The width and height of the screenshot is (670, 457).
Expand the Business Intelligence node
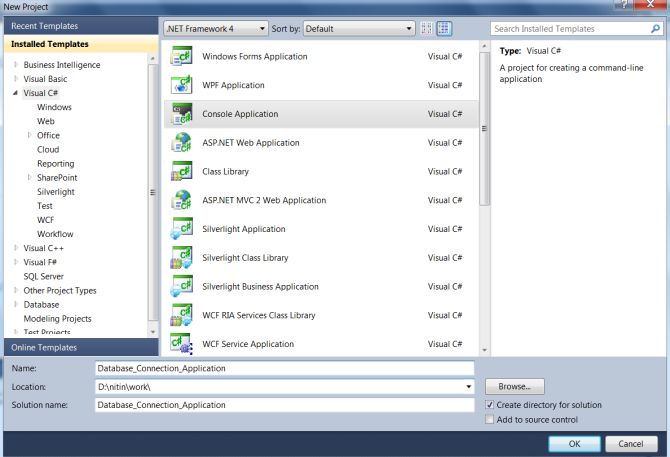pos(16,64)
